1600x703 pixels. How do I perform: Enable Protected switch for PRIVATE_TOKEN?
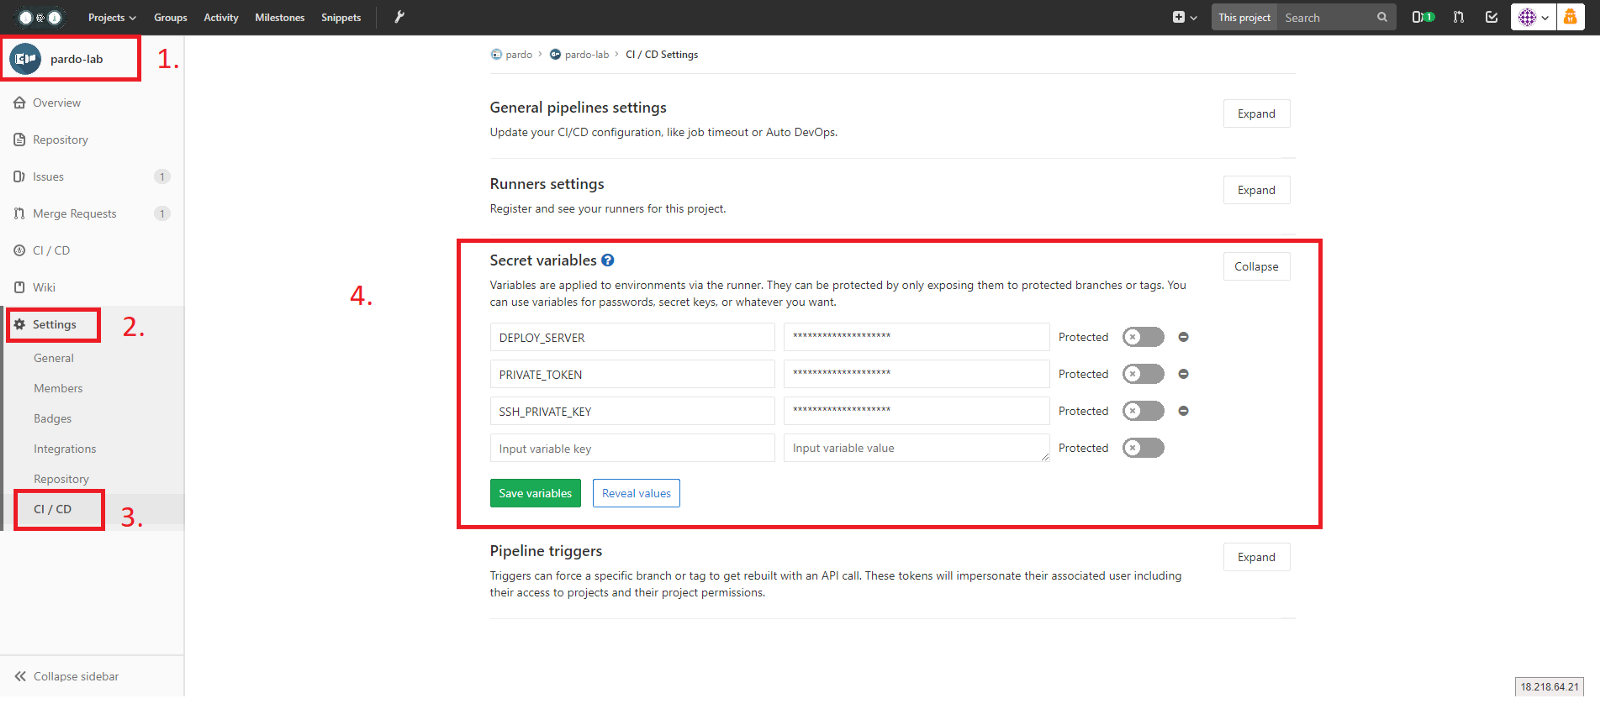tap(1143, 374)
